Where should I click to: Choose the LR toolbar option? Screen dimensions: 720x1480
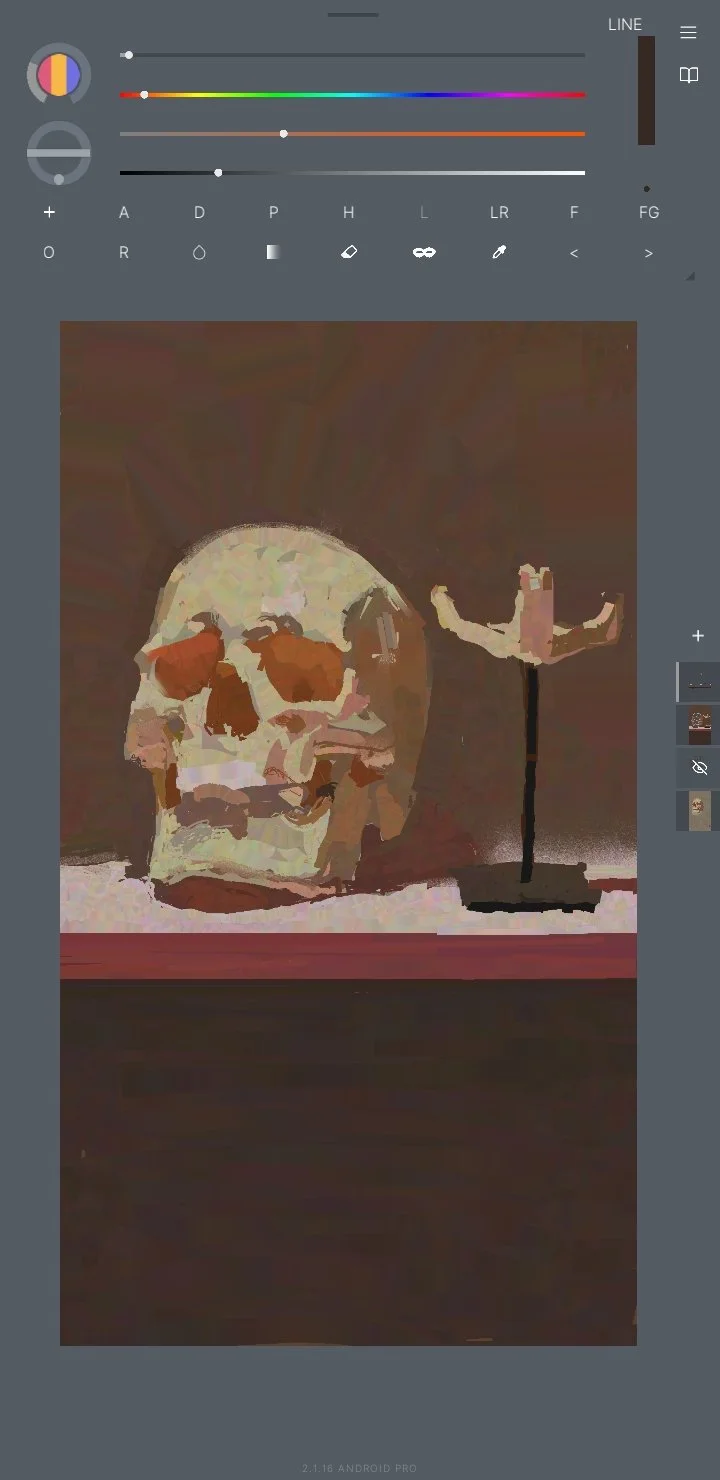point(499,212)
